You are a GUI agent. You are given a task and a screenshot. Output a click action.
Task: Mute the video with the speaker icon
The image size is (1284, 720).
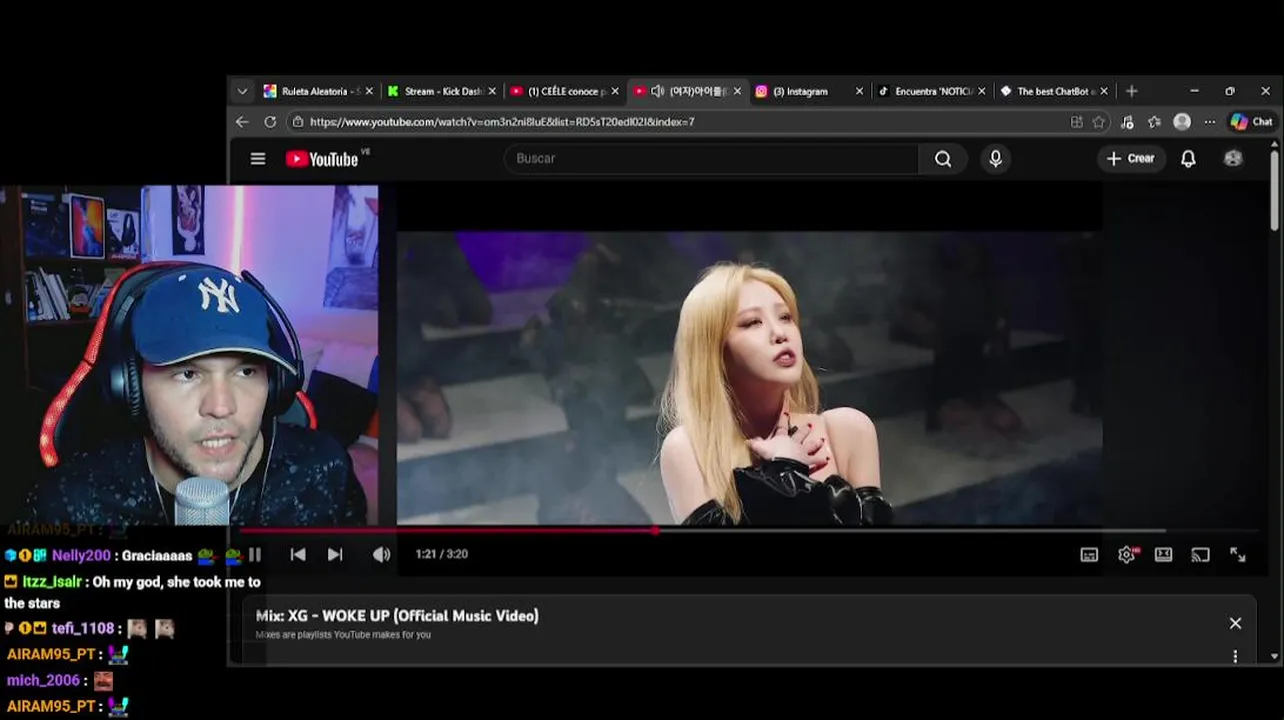381,554
